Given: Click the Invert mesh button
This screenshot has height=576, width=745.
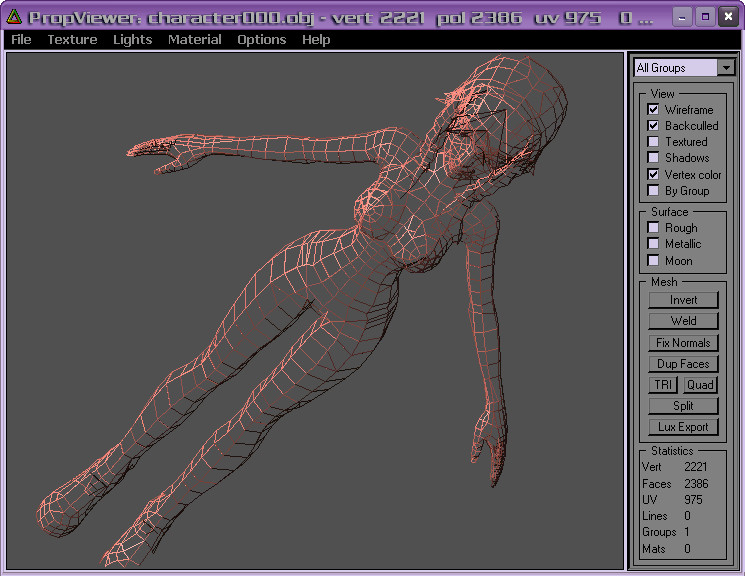Looking at the screenshot, I should click(683, 300).
